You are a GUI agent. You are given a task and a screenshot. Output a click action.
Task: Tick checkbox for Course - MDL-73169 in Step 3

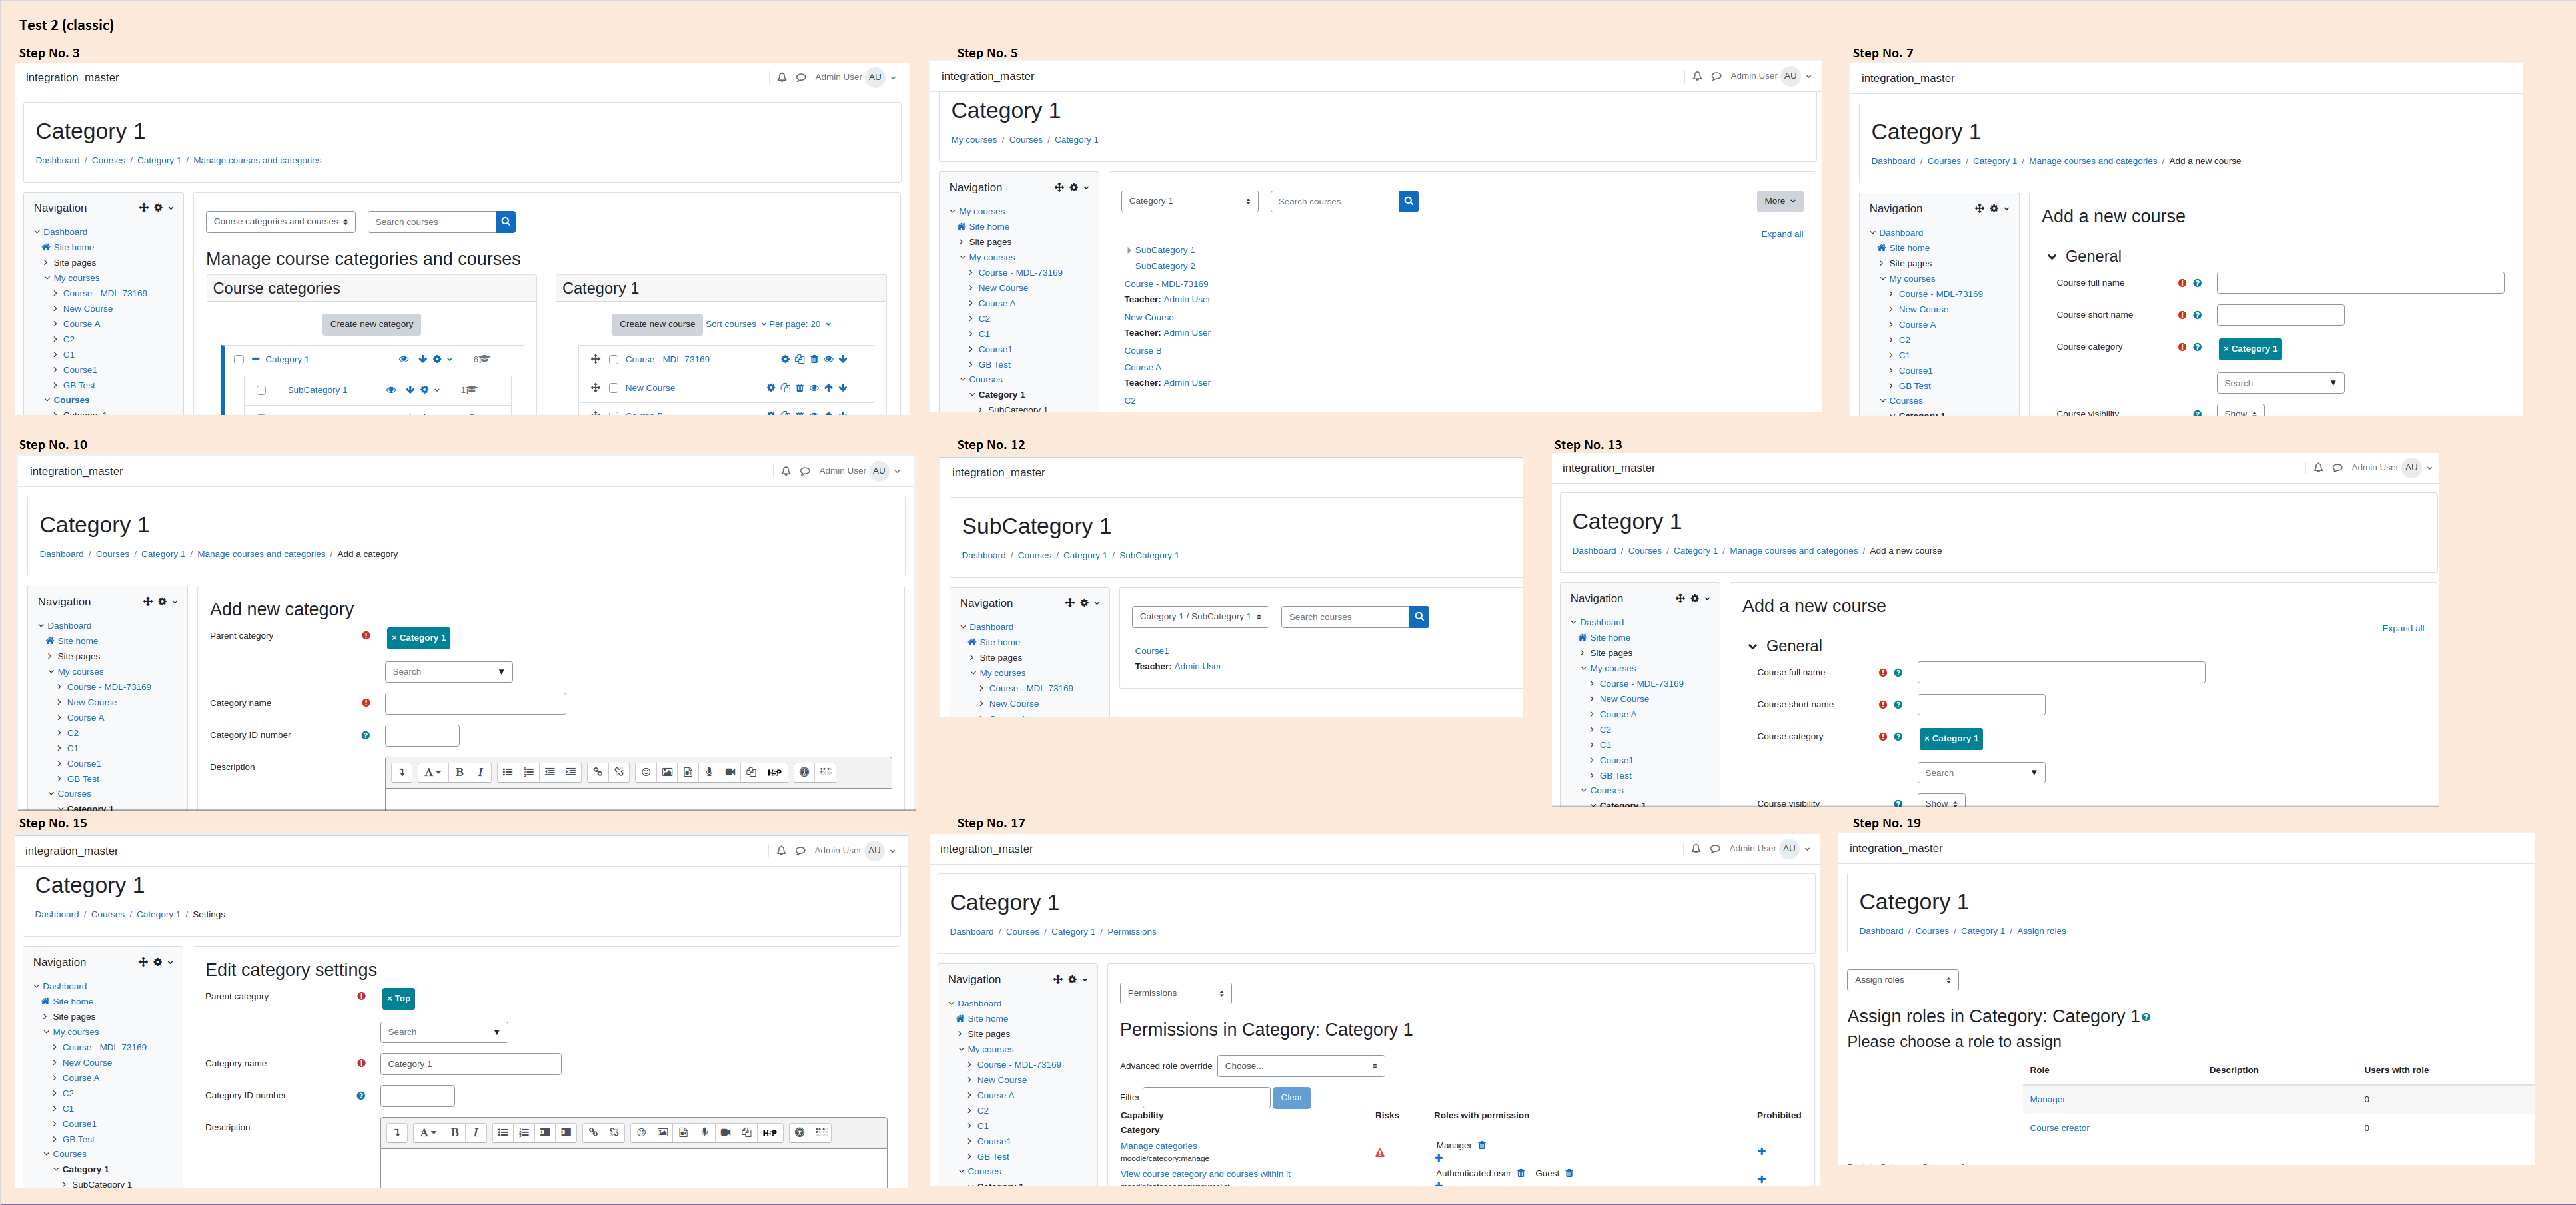click(614, 360)
